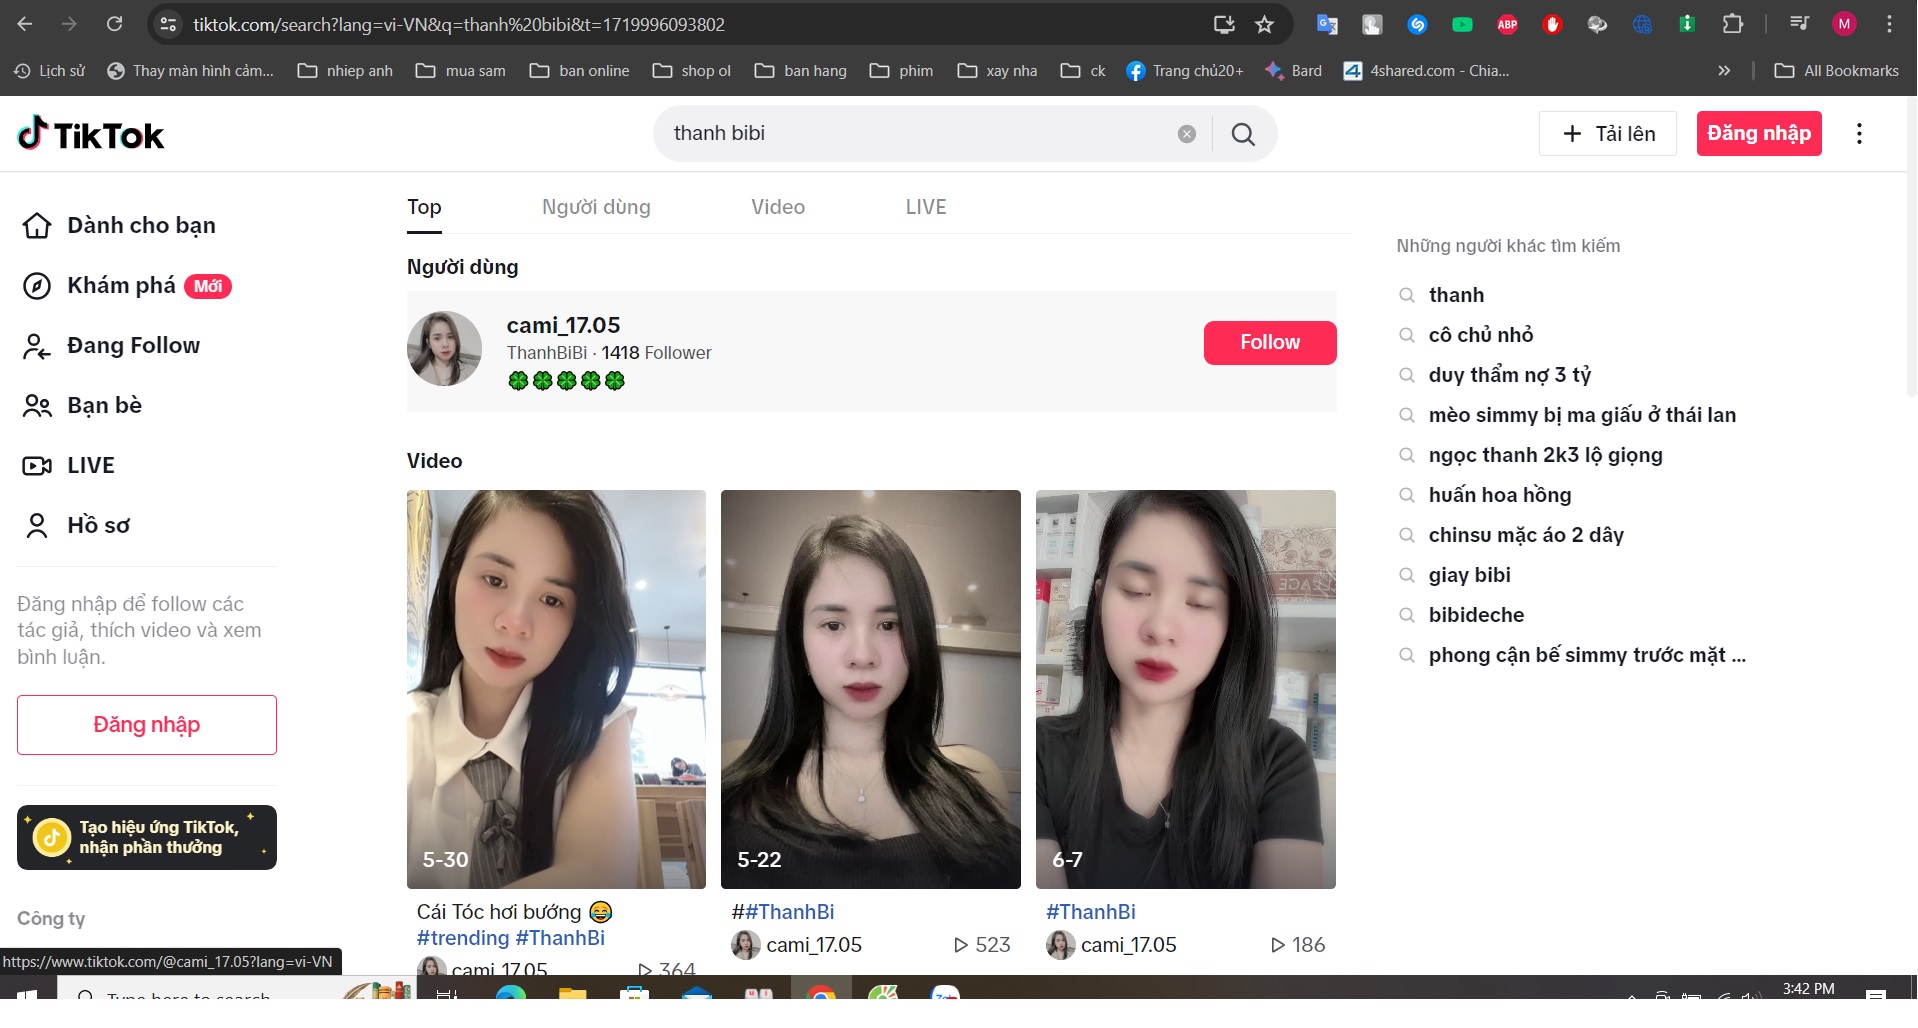Switch to the Người dùng tab
Screen dimensions: 1918x1028
(596, 207)
